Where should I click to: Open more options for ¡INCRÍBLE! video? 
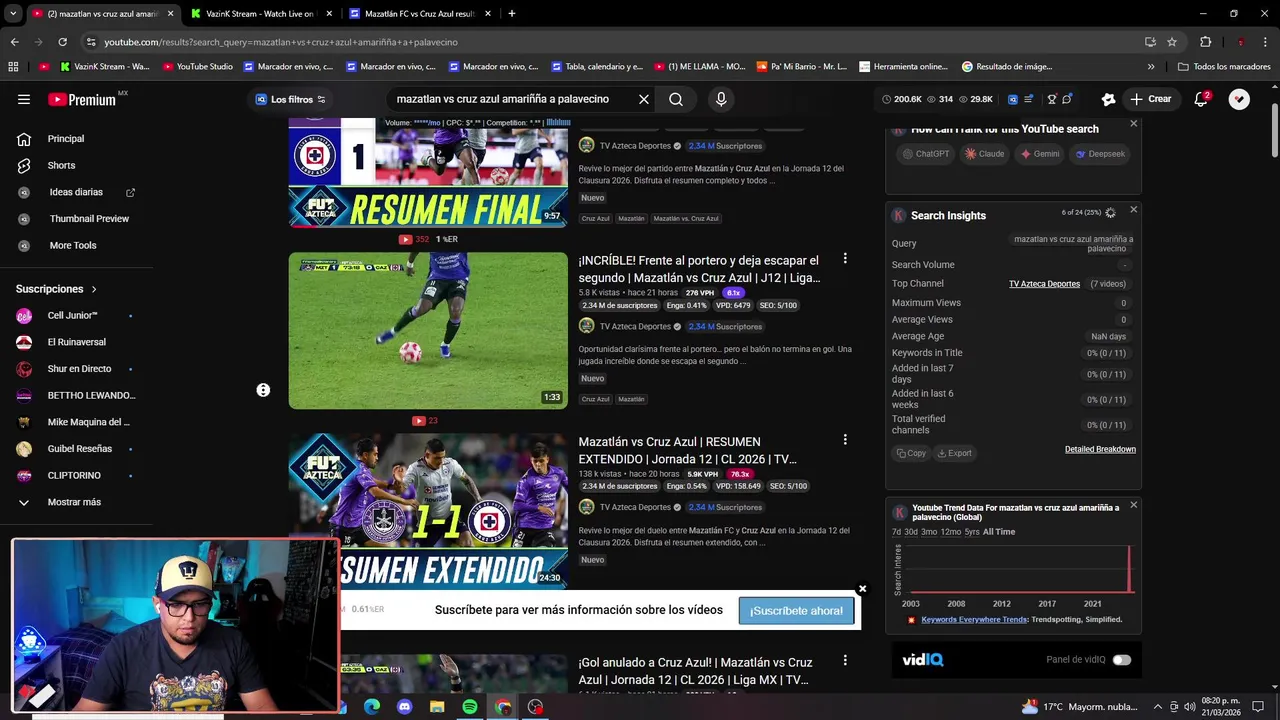point(845,259)
